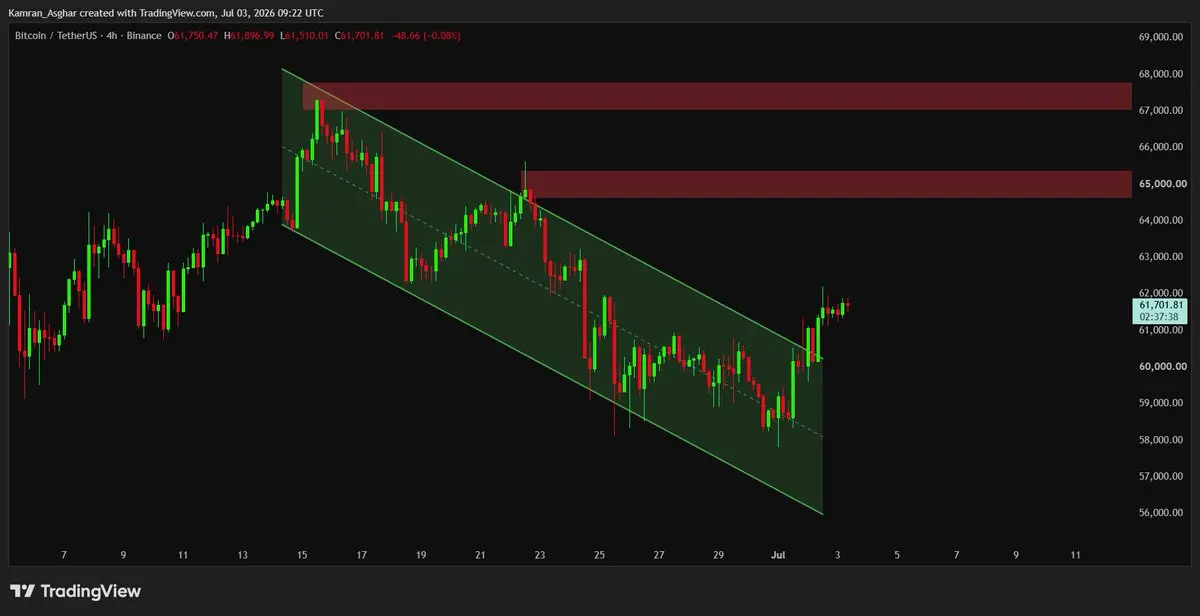Click the 63,000.00 price axis label
Screen dimensions: 1200x616
[1162, 257]
